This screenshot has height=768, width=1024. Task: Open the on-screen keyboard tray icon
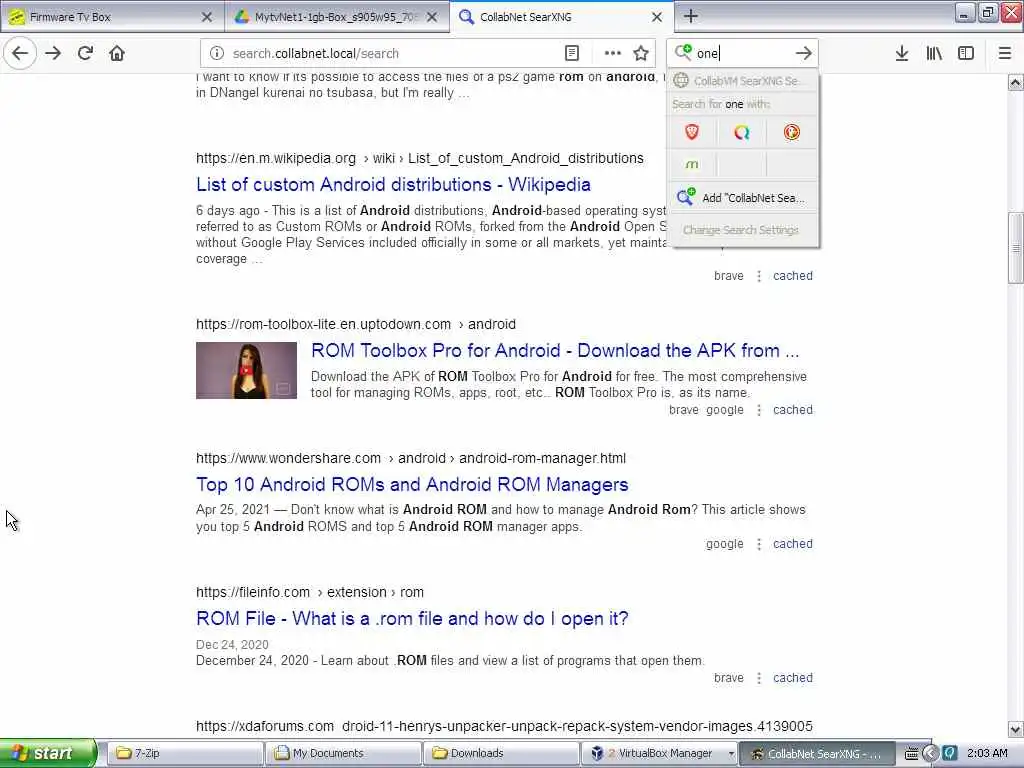coord(911,754)
